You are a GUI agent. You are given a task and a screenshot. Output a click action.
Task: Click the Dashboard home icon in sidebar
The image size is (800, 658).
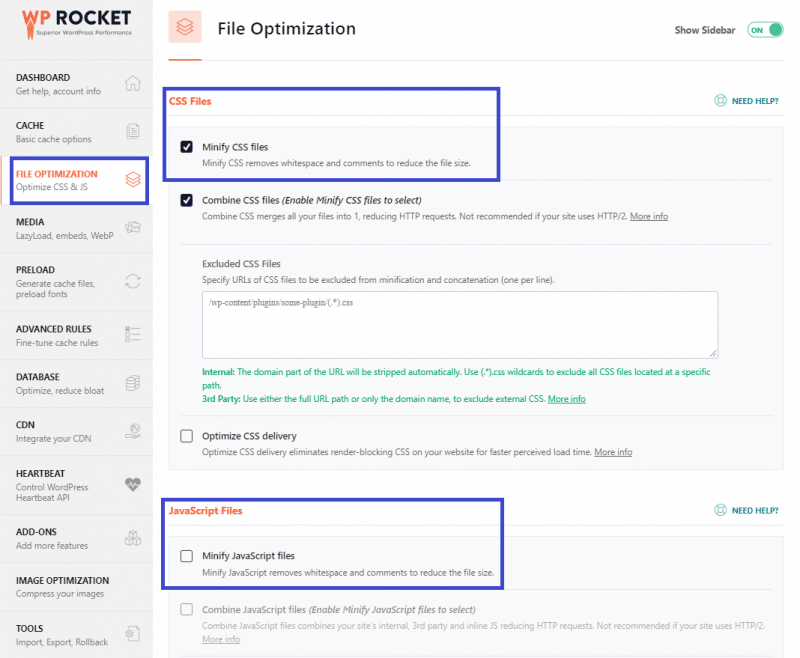tap(132, 84)
